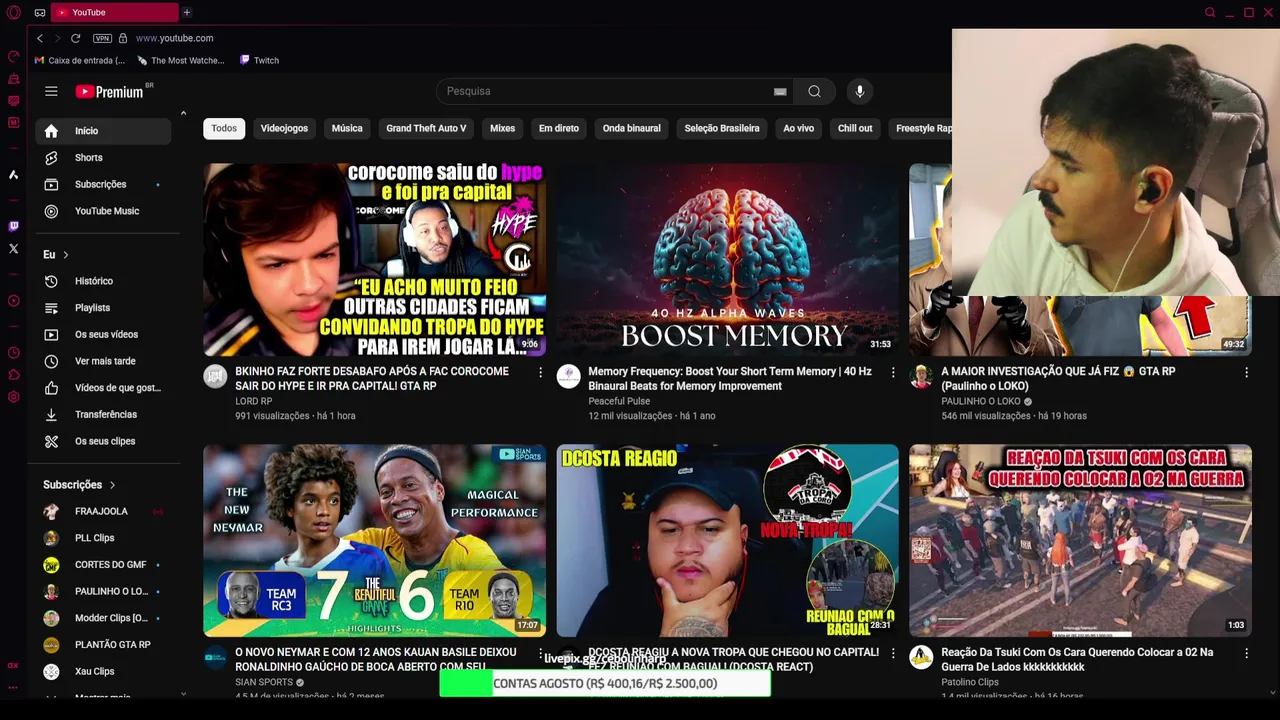
Task: Select the Grand Theft Auto V chip
Action: coord(426,128)
